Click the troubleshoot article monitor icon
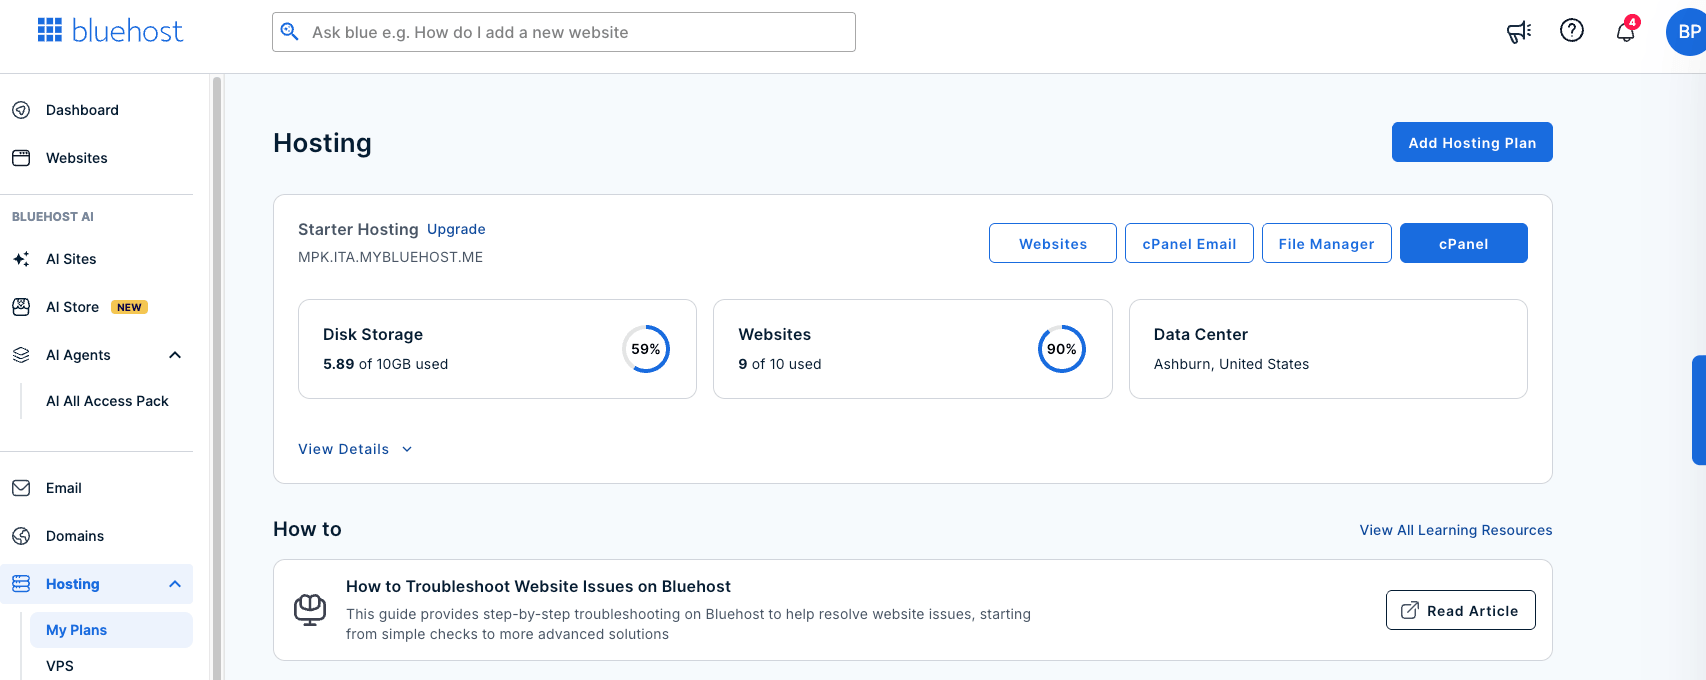This screenshot has height=680, width=1706. [310, 609]
